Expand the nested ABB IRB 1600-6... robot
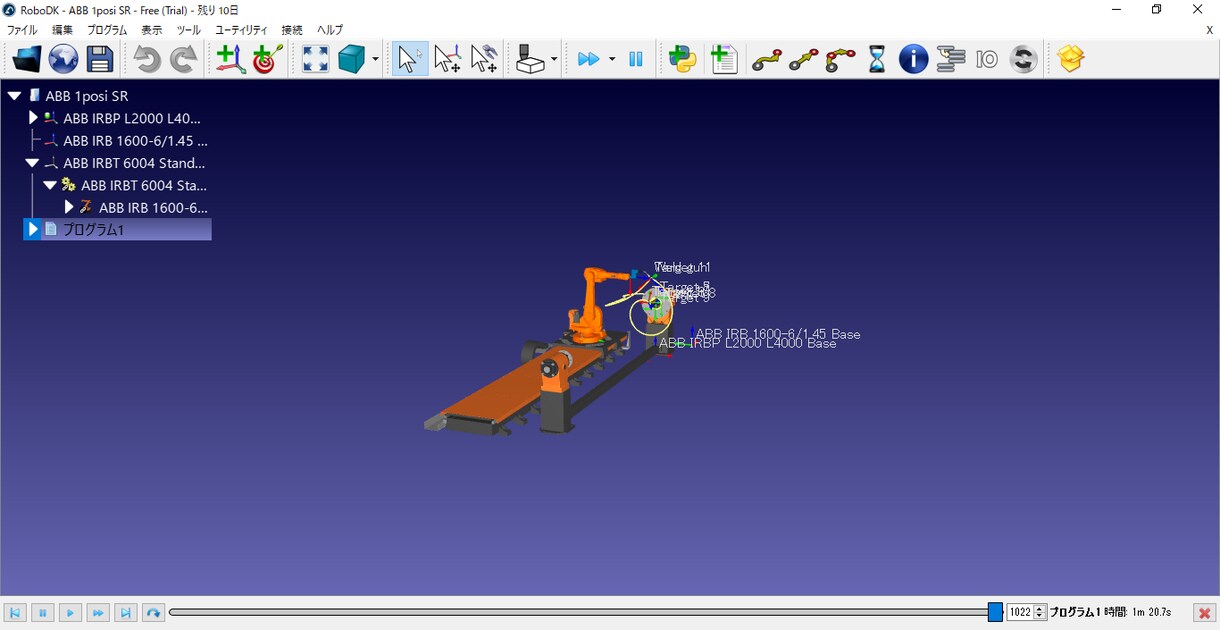Screen dimensions: 1220x630 (69, 207)
